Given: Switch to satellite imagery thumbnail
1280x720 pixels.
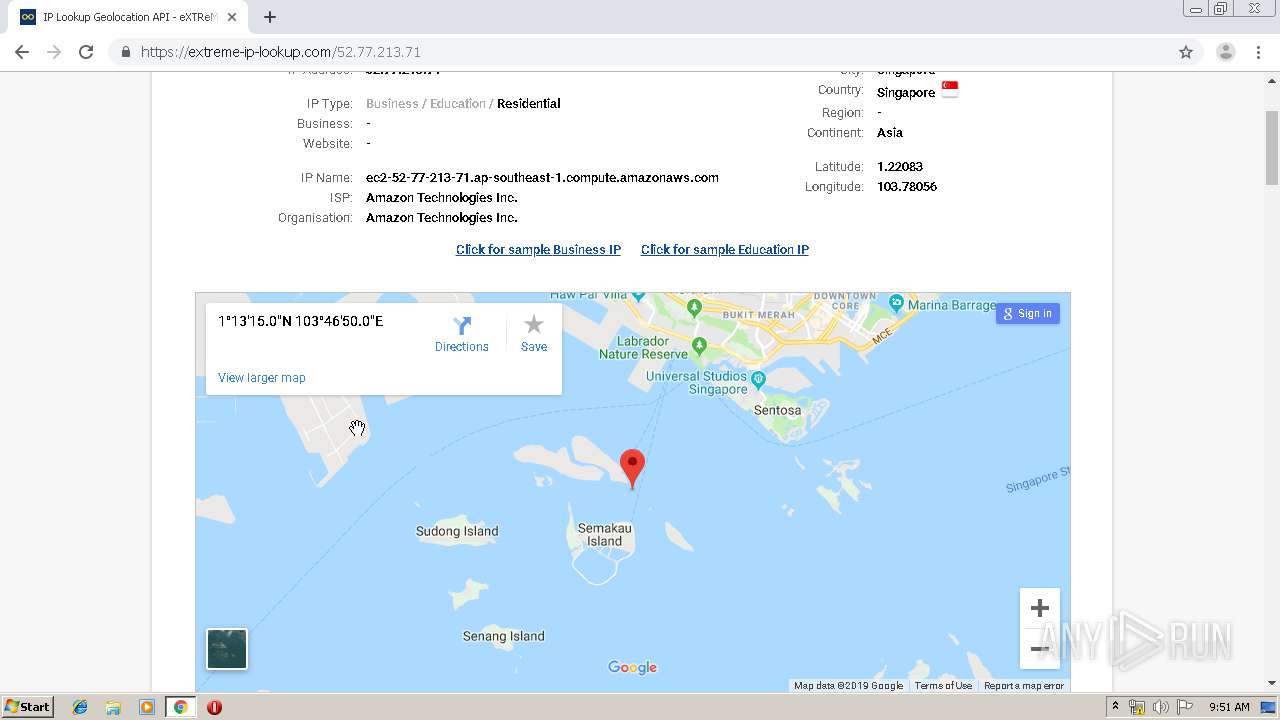Looking at the screenshot, I should coord(227,649).
